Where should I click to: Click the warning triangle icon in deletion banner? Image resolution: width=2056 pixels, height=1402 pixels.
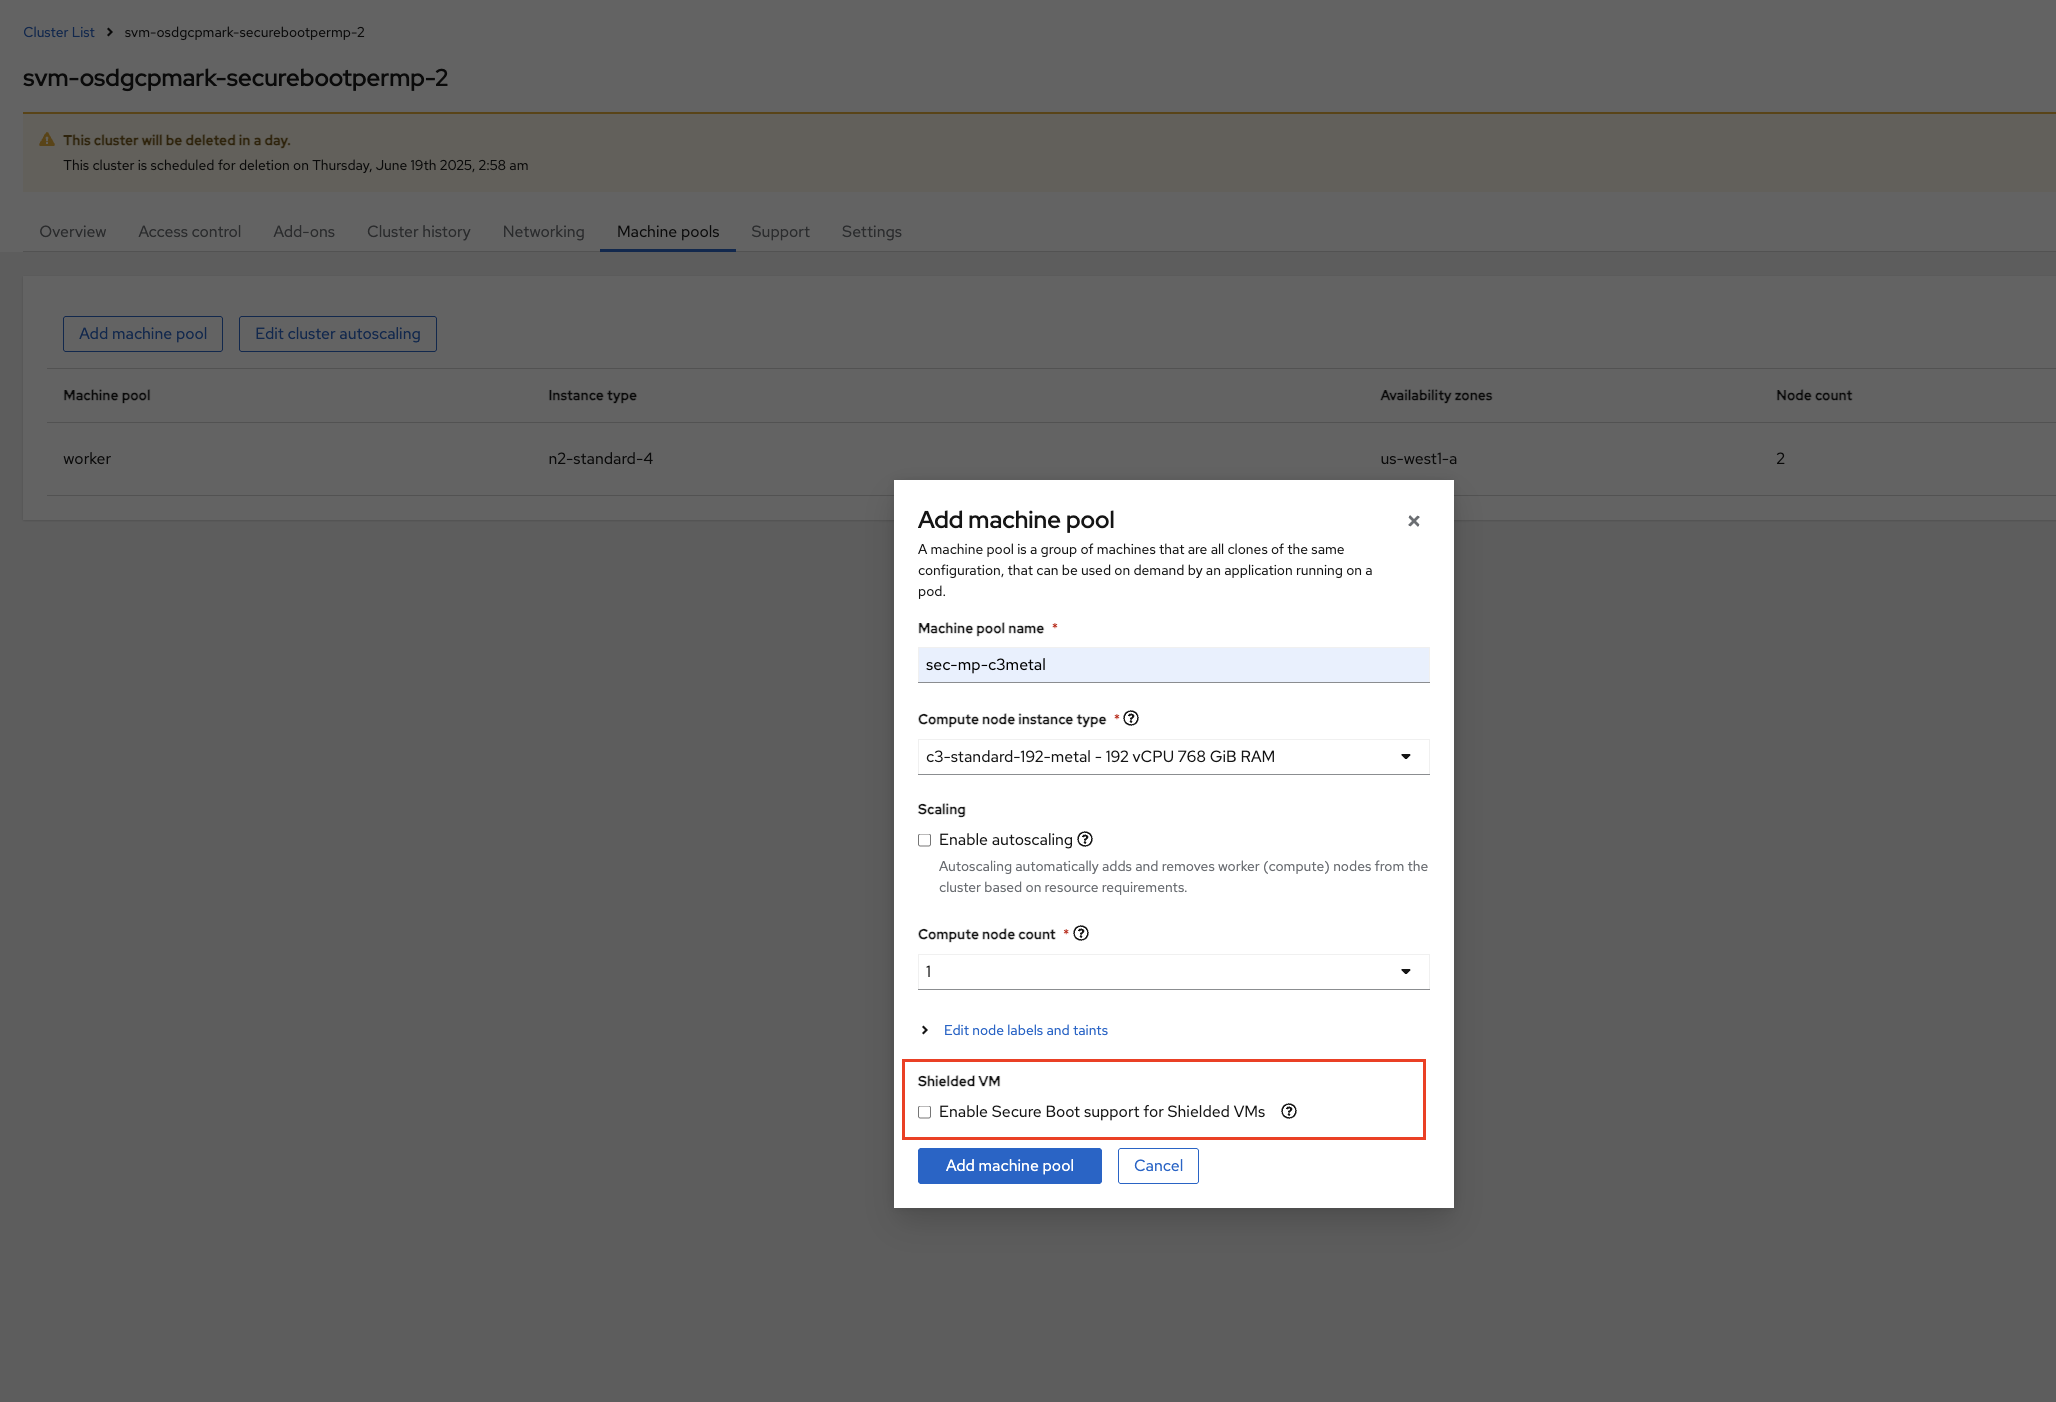pyautogui.click(x=47, y=140)
